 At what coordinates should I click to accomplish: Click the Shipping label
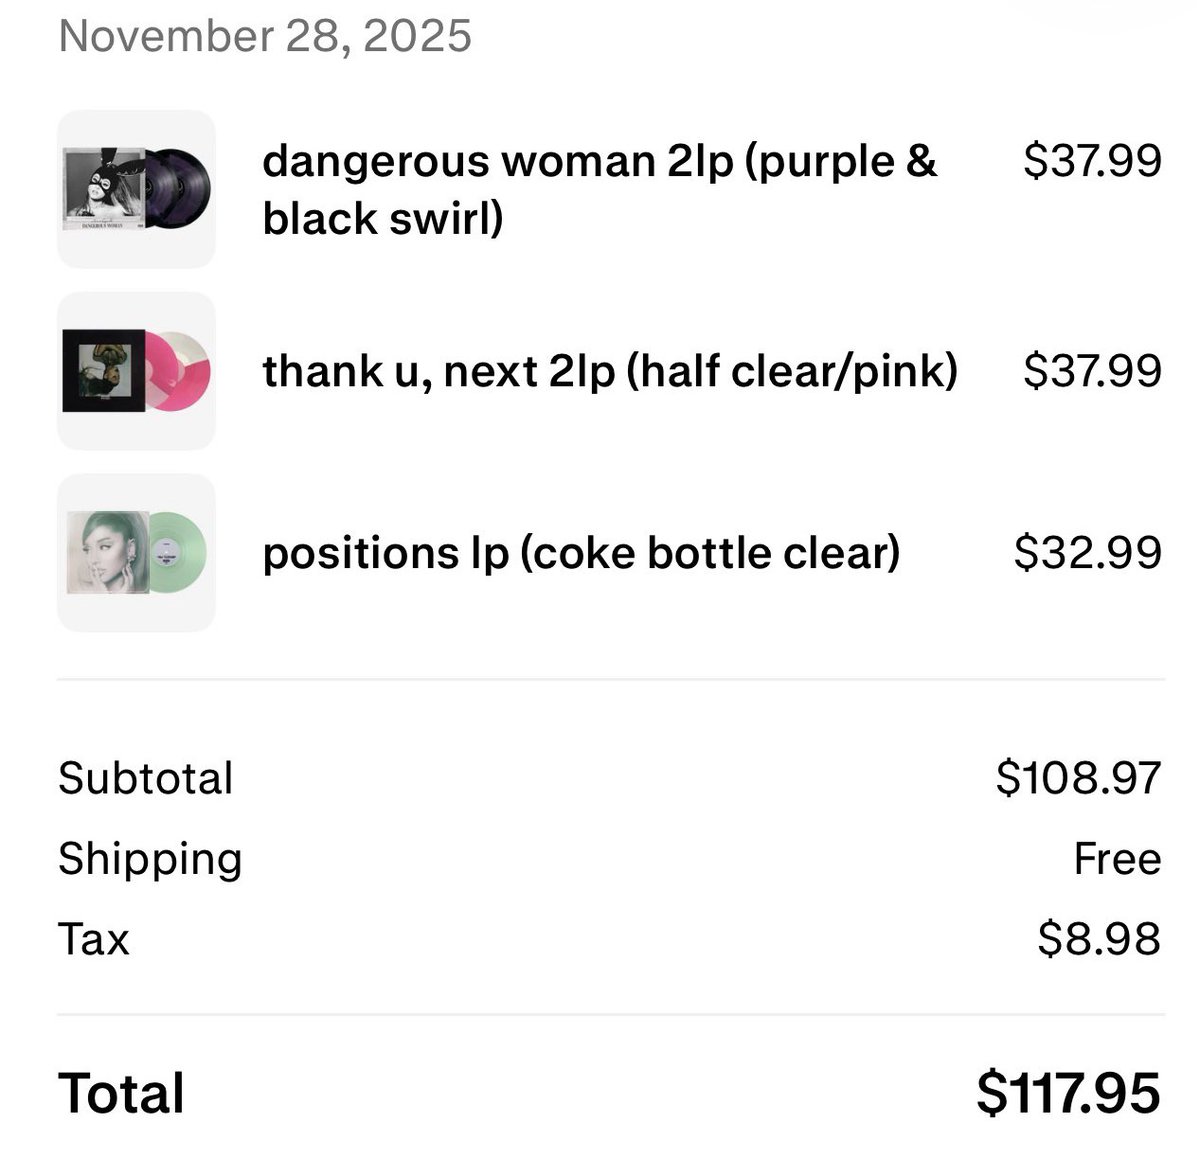(x=150, y=859)
